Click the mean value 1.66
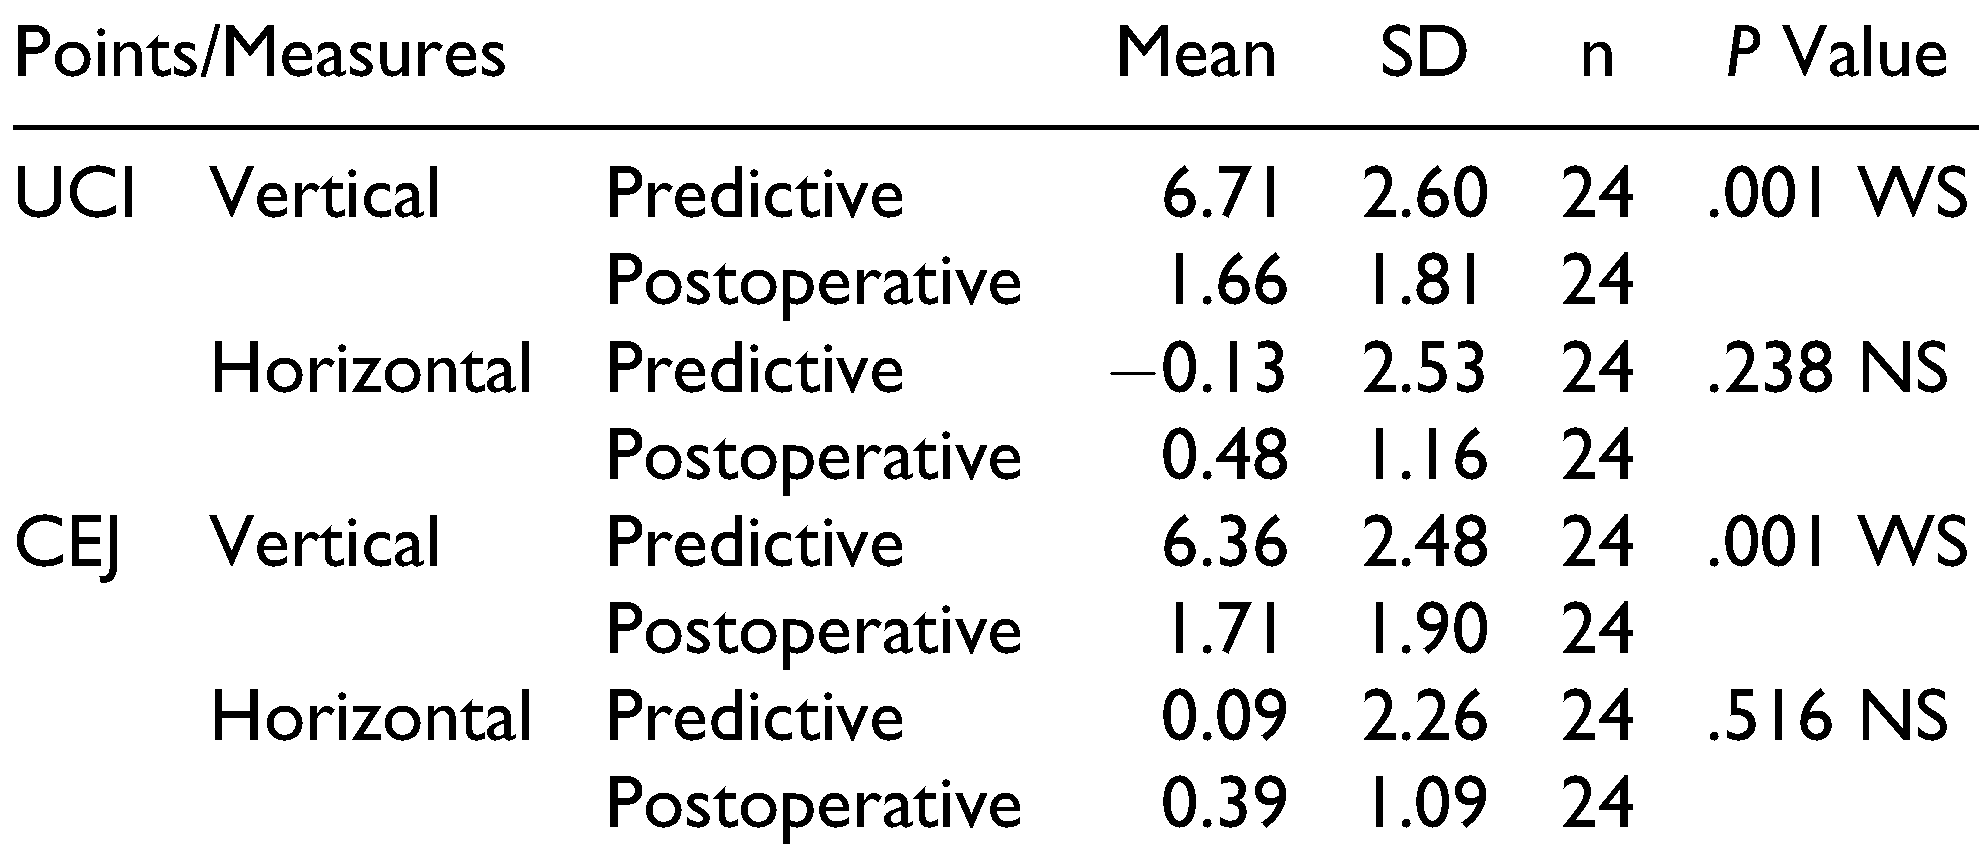The image size is (1988, 855). click(x=1222, y=282)
